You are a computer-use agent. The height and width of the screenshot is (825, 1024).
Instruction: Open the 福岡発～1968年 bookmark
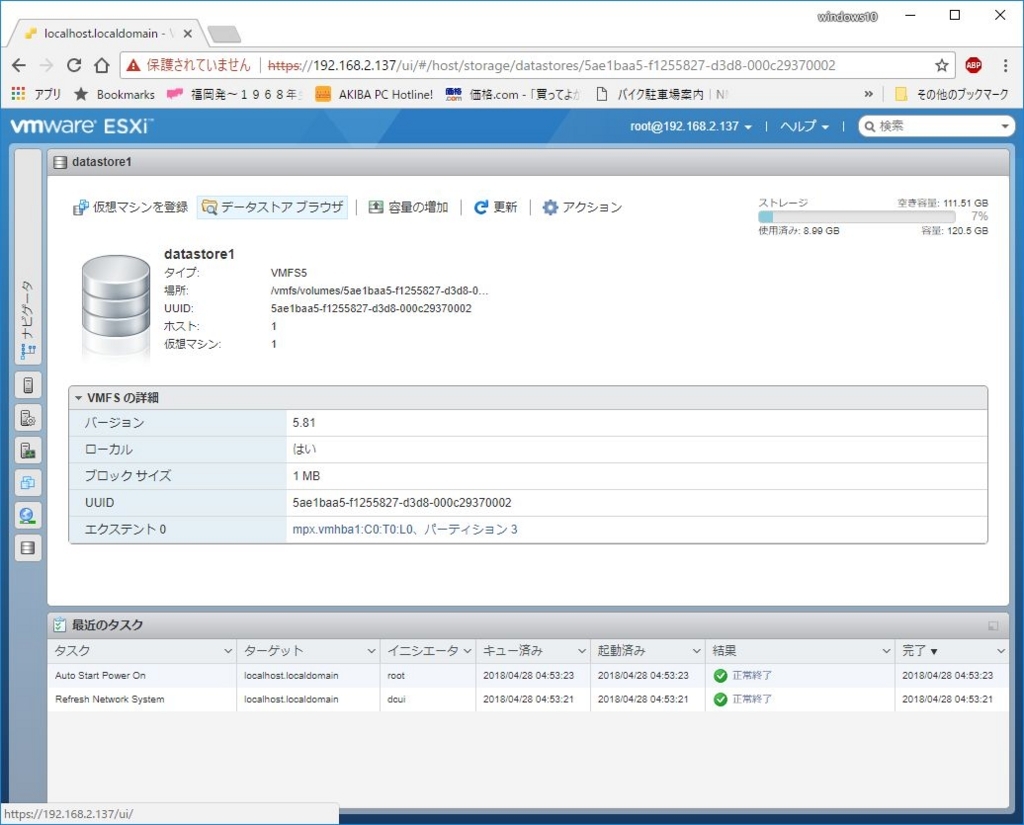pyautogui.click(x=234, y=95)
